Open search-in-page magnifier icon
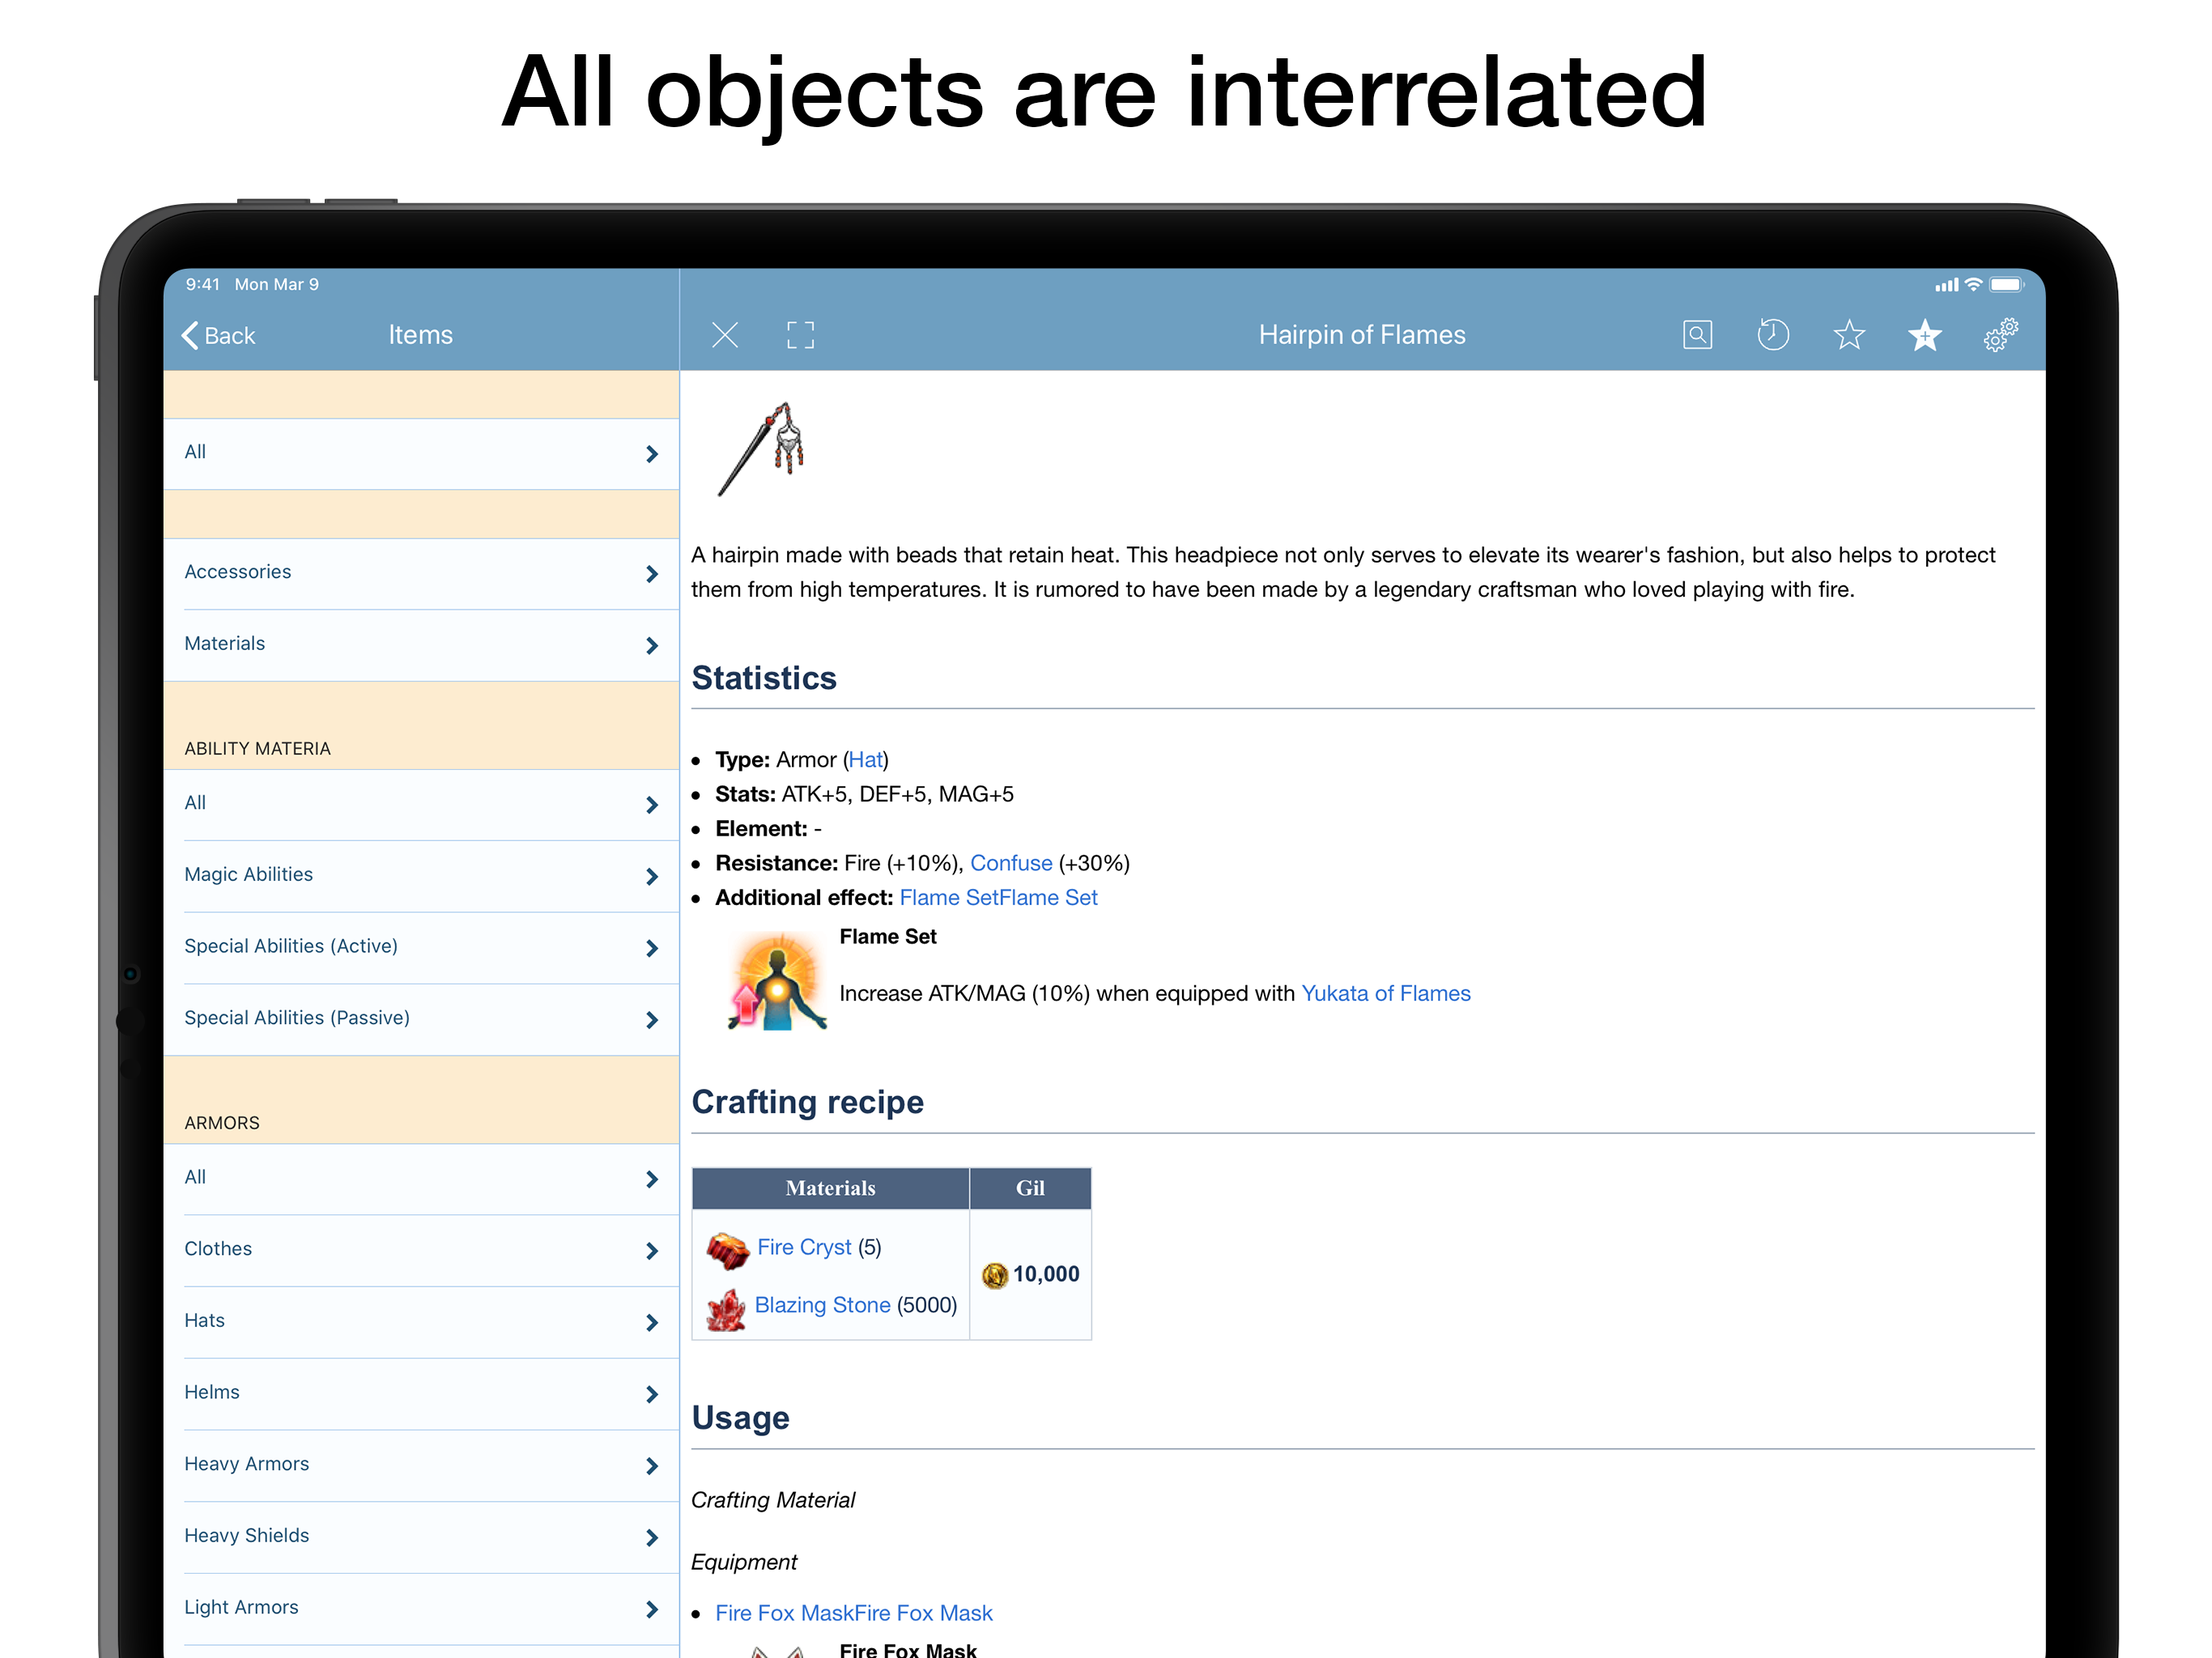The image size is (2212, 1658). click(x=1697, y=335)
